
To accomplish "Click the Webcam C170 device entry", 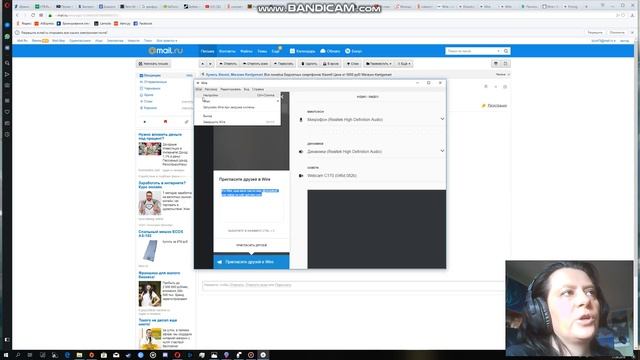I will [x=332, y=176].
